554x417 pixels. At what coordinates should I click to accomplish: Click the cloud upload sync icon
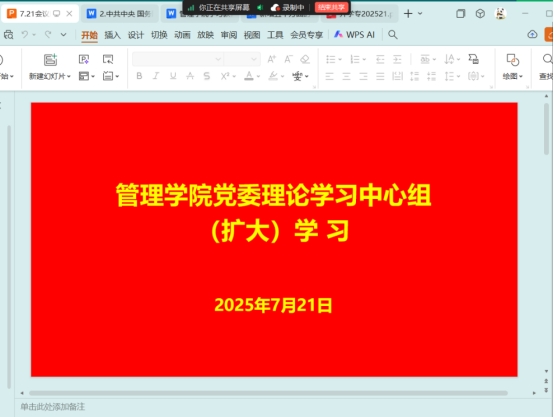coord(532,34)
